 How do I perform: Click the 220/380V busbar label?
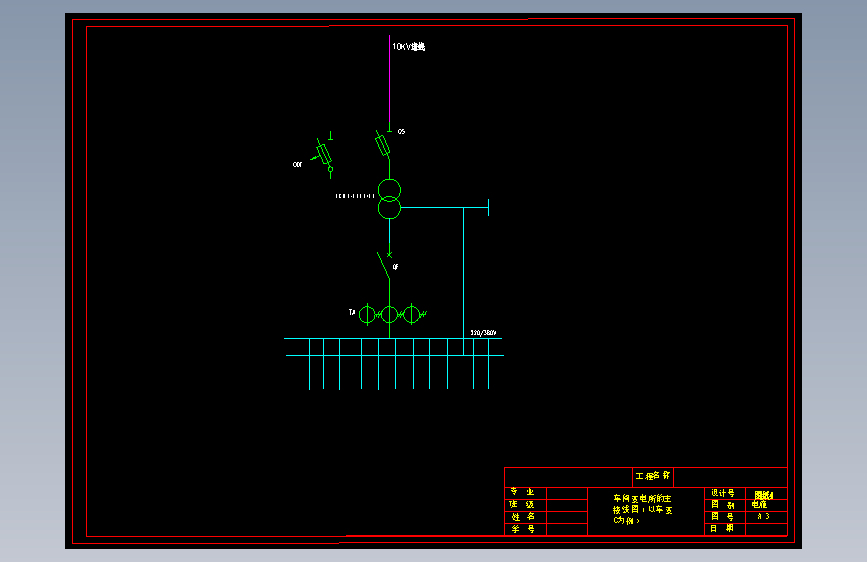tap(483, 332)
